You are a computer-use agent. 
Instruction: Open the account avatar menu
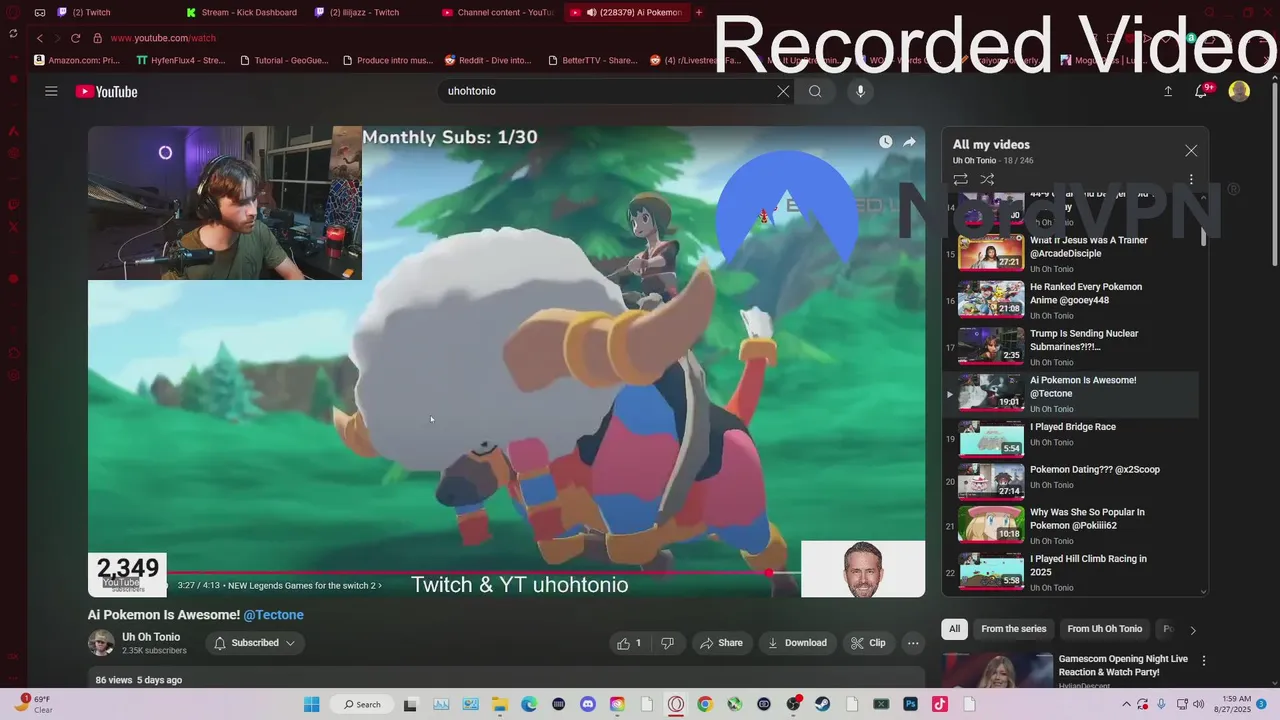pos(1239,91)
